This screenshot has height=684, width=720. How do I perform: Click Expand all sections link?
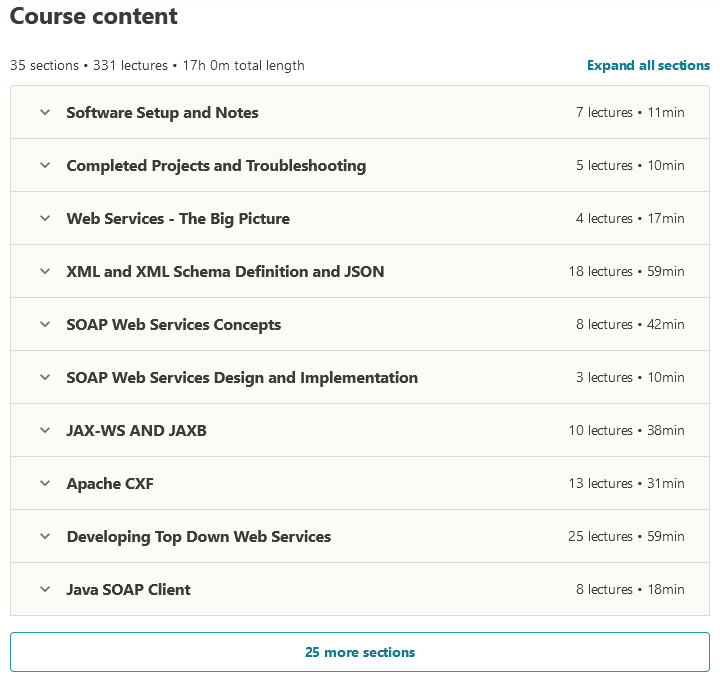[x=648, y=65]
